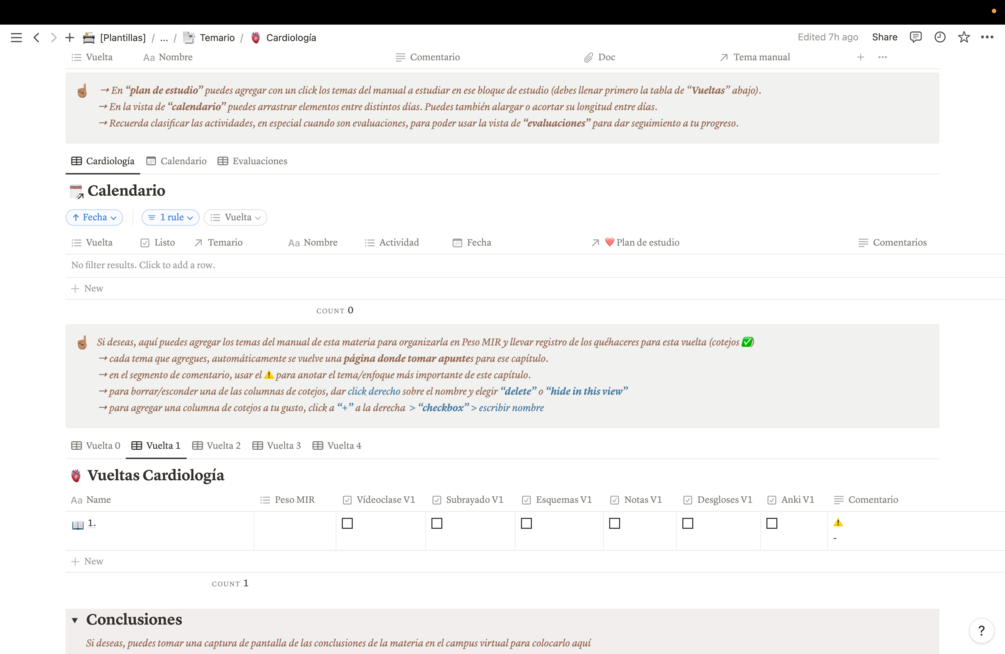Image resolution: width=1005 pixels, height=654 pixels.
Task: Click the Fecha column header in Calendario
Action: (x=472, y=242)
